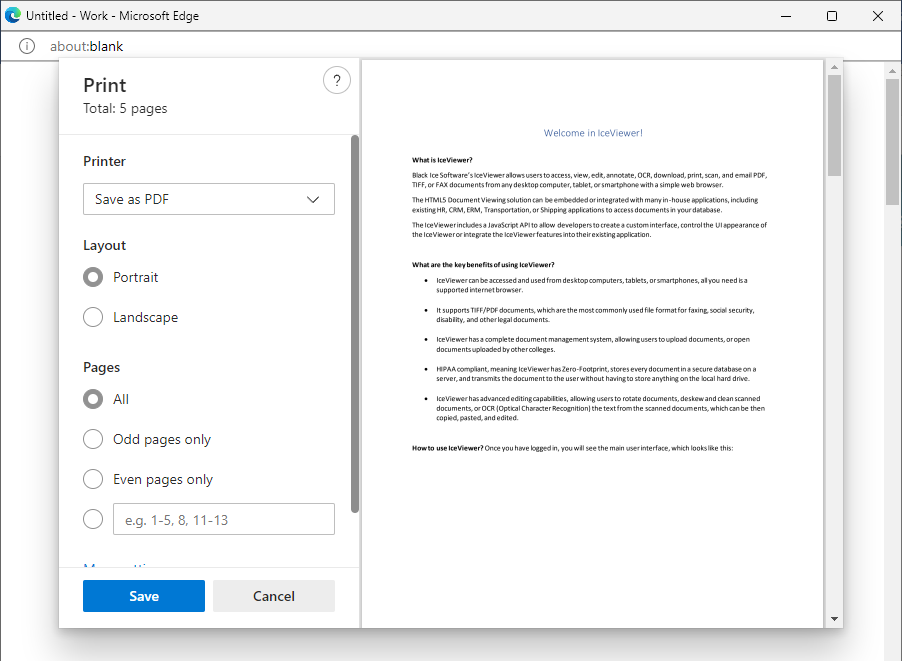Select the custom page range radio button

(93, 519)
